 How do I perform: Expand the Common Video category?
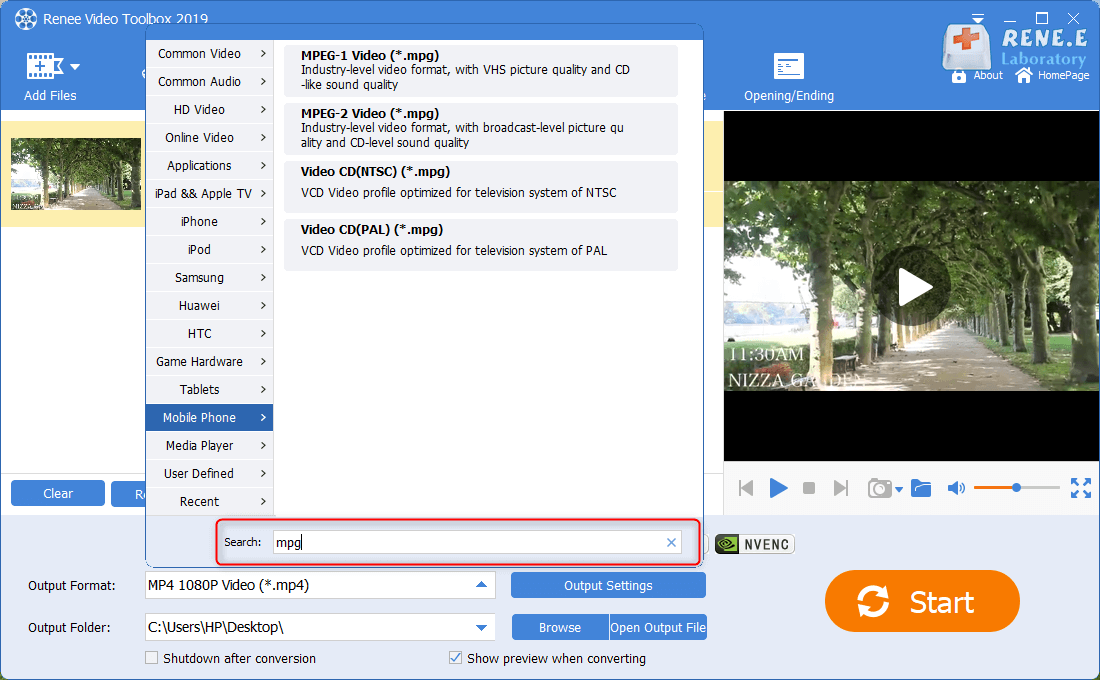coord(209,54)
